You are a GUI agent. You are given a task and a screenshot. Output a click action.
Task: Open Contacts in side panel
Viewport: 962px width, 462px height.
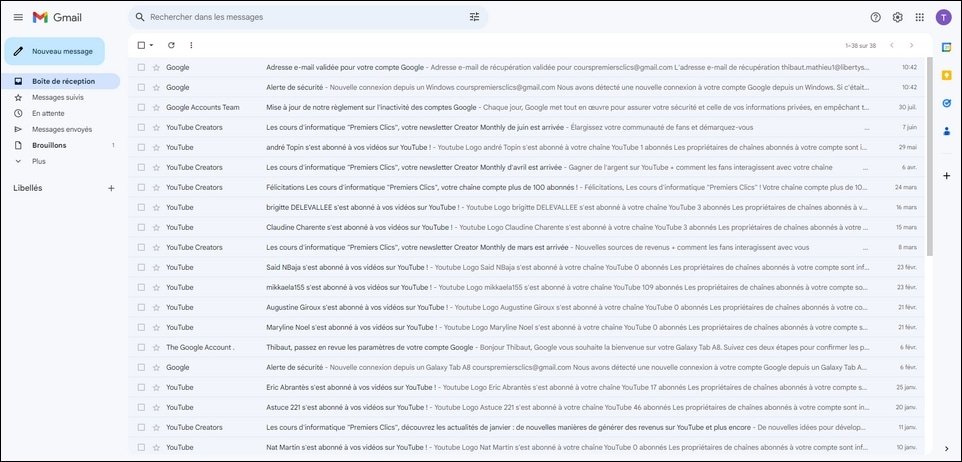click(946, 131)
